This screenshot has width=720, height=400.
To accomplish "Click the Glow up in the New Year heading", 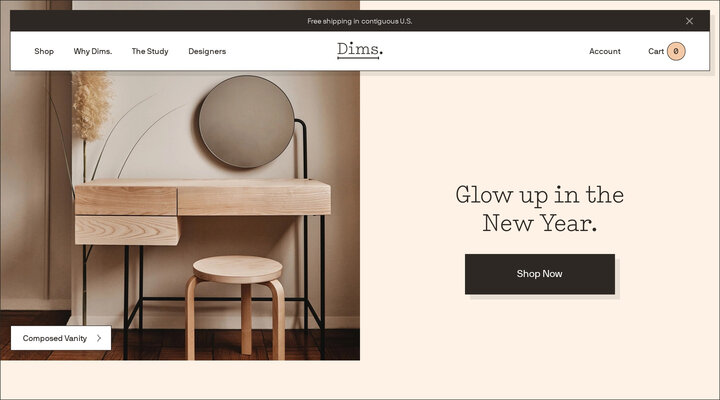I will click(x=540, y=209).
